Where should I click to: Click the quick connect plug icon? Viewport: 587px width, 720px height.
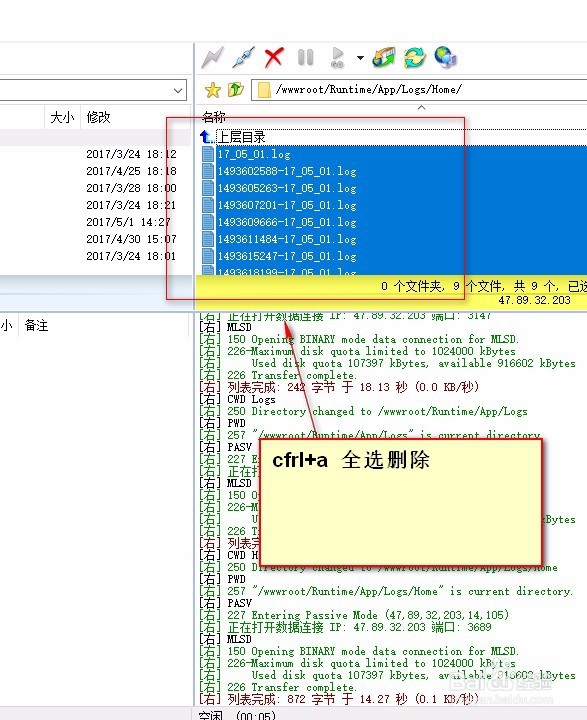coord(243,57)
